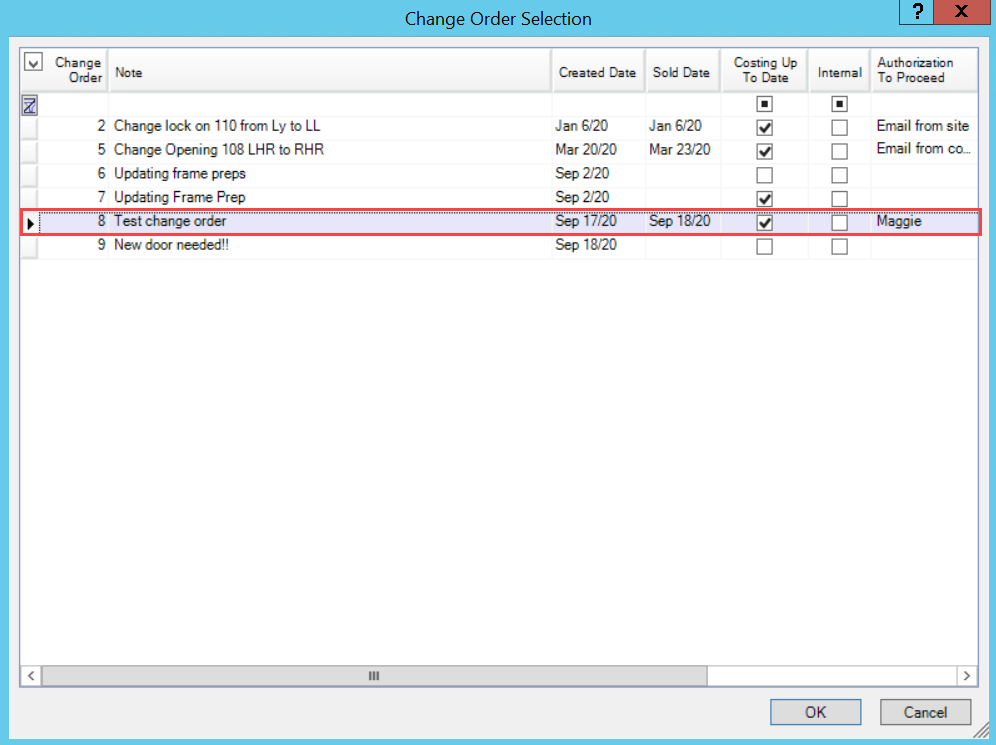Close the Change Order Selection dialog
This screenshot has width=996, height=745.
click(961, 13)
